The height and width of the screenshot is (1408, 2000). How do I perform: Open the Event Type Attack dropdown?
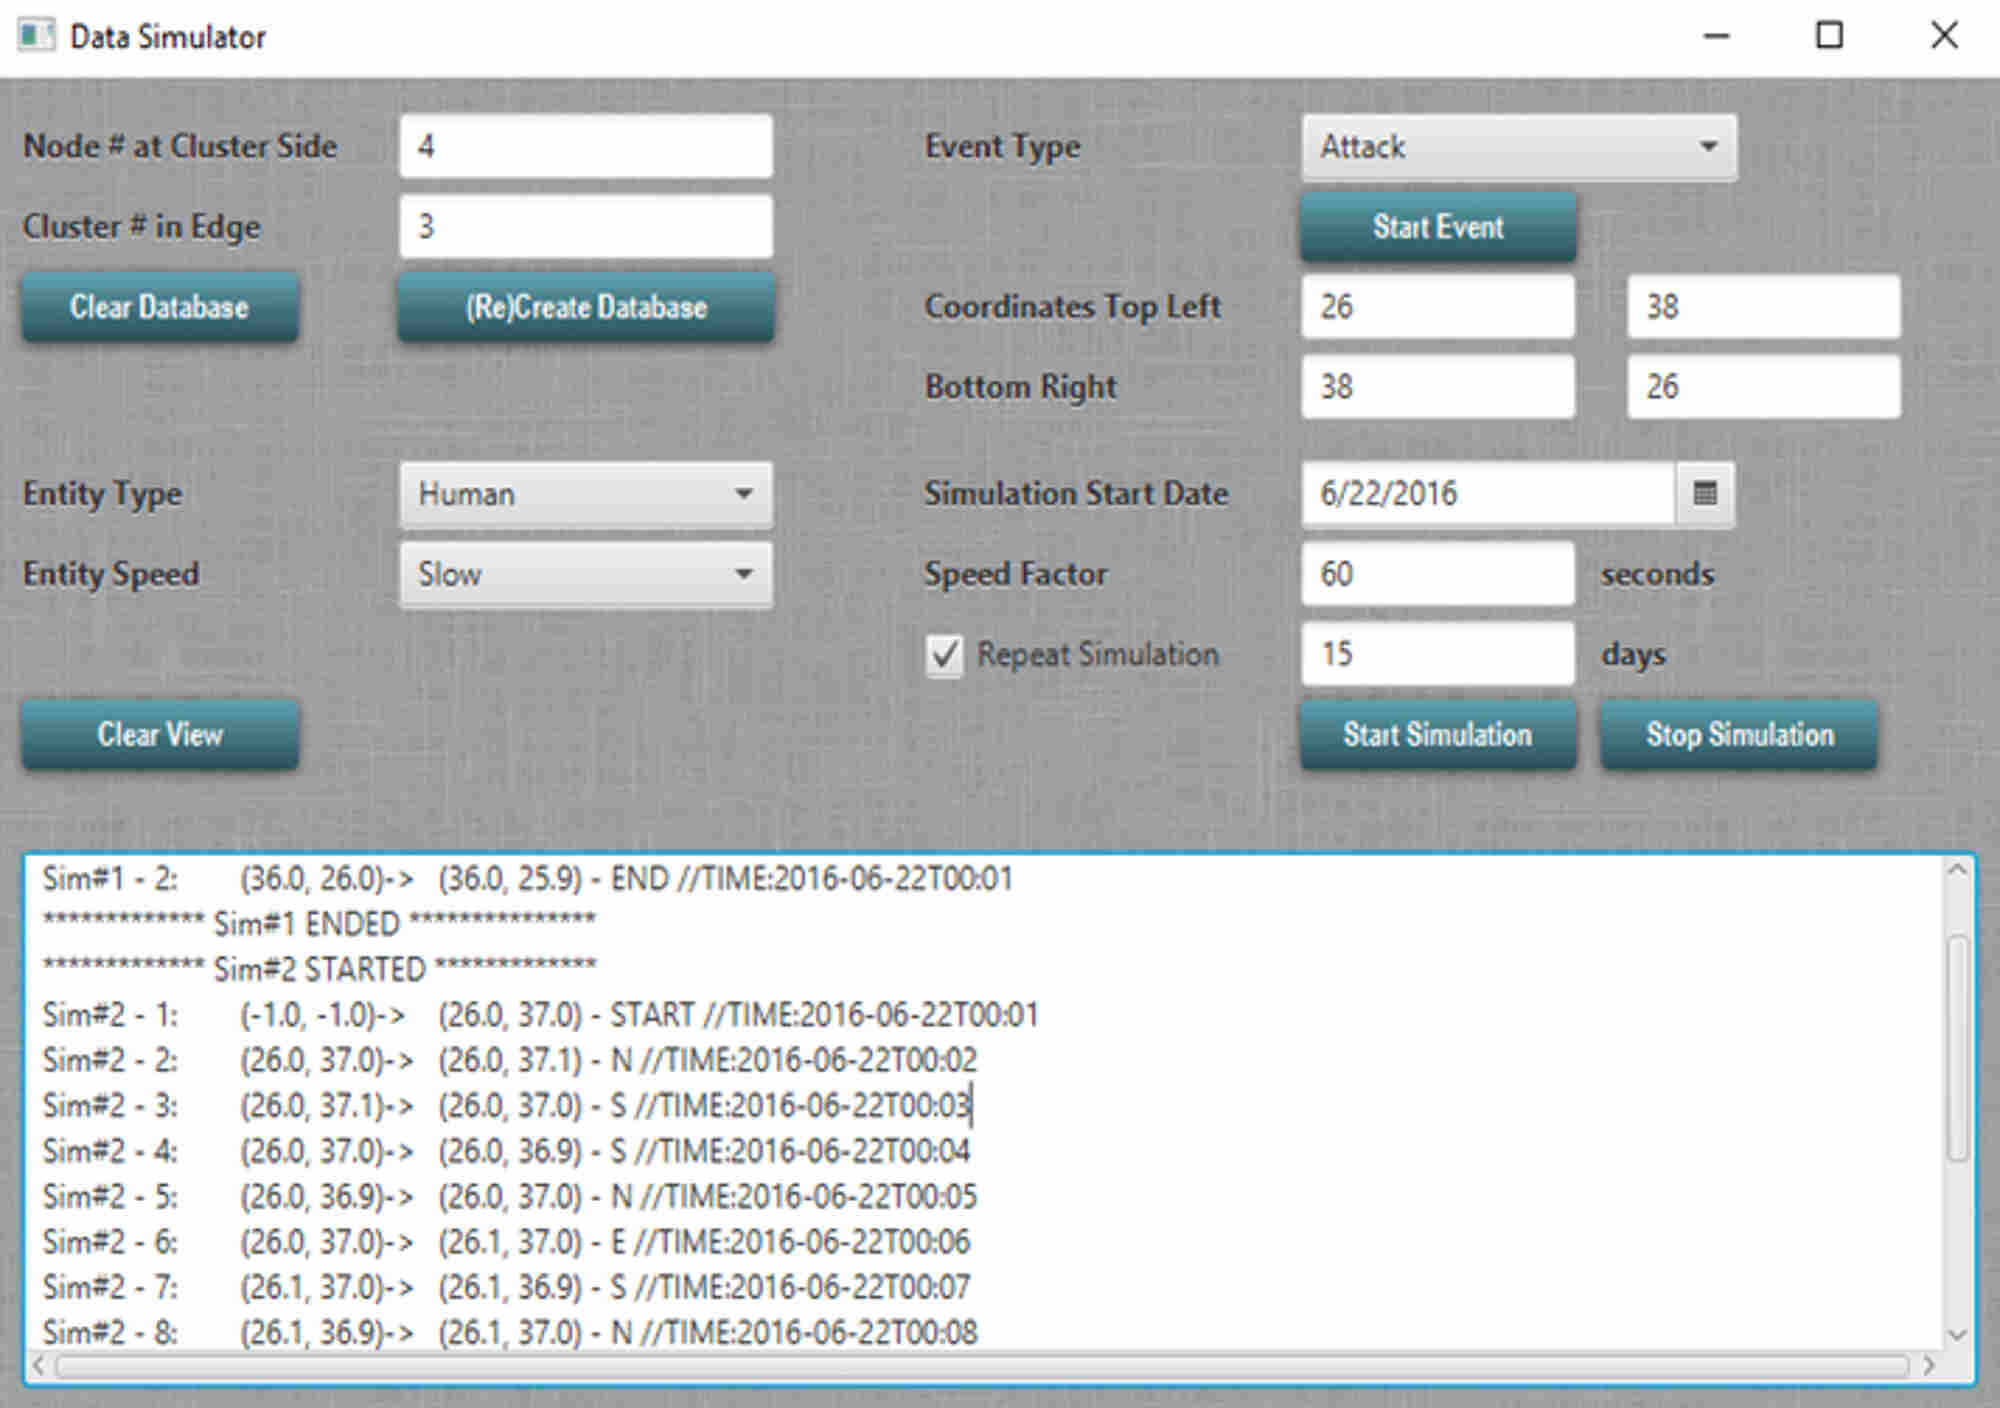tap(1518, 147)
